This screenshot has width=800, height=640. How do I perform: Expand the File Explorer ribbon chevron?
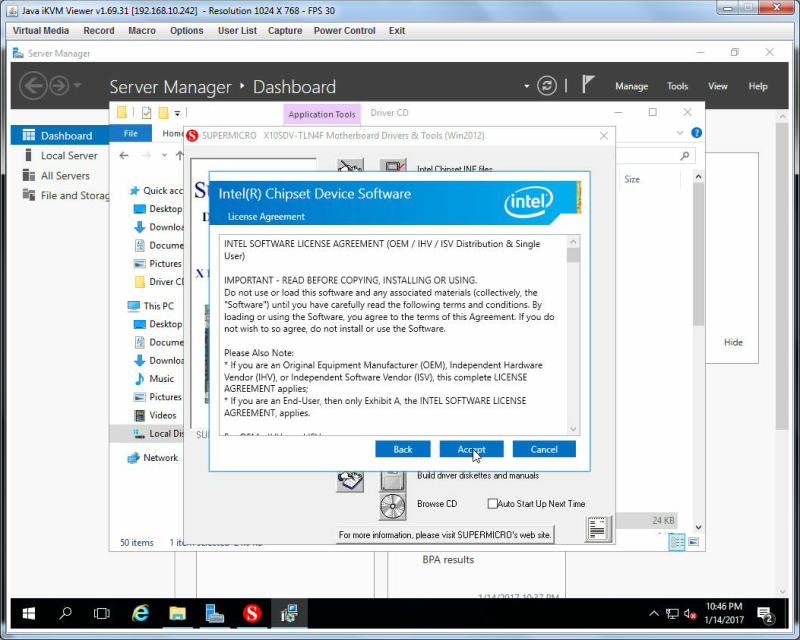click(x=680, y=133)
